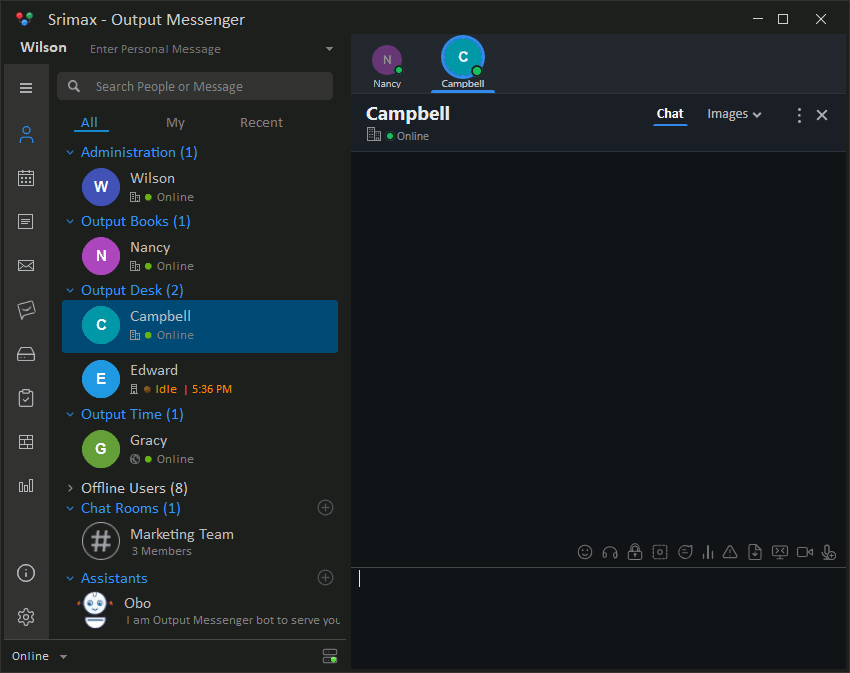This screenshot has width=850, height=673.
Task: Select Wilson in the contact list
Action: tap(200, 187)
